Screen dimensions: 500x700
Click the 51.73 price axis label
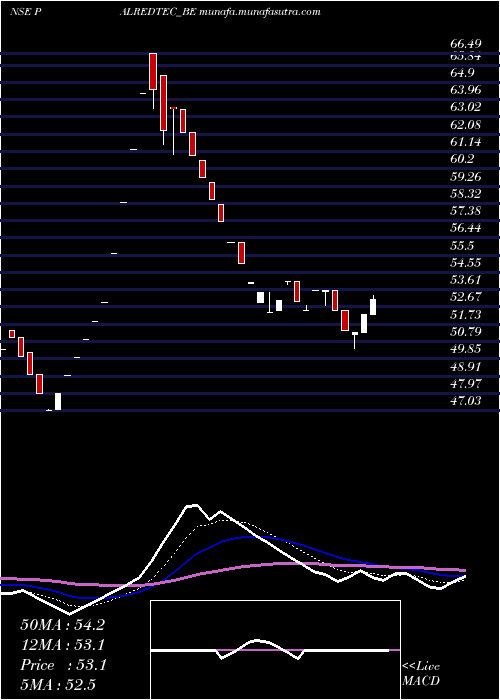[x=466, y=315]
